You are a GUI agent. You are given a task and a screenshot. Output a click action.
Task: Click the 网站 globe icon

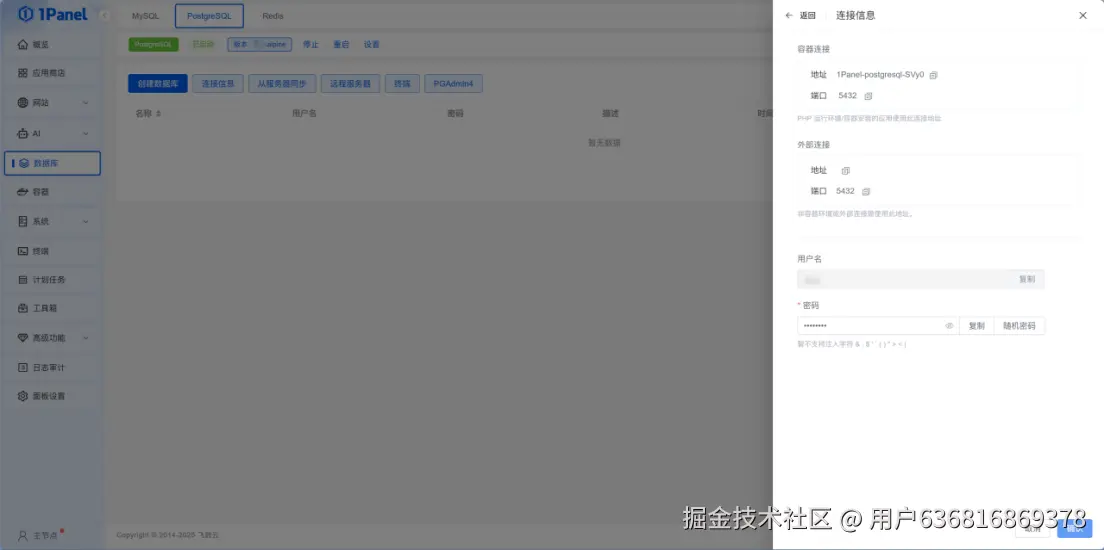[23, 103]
